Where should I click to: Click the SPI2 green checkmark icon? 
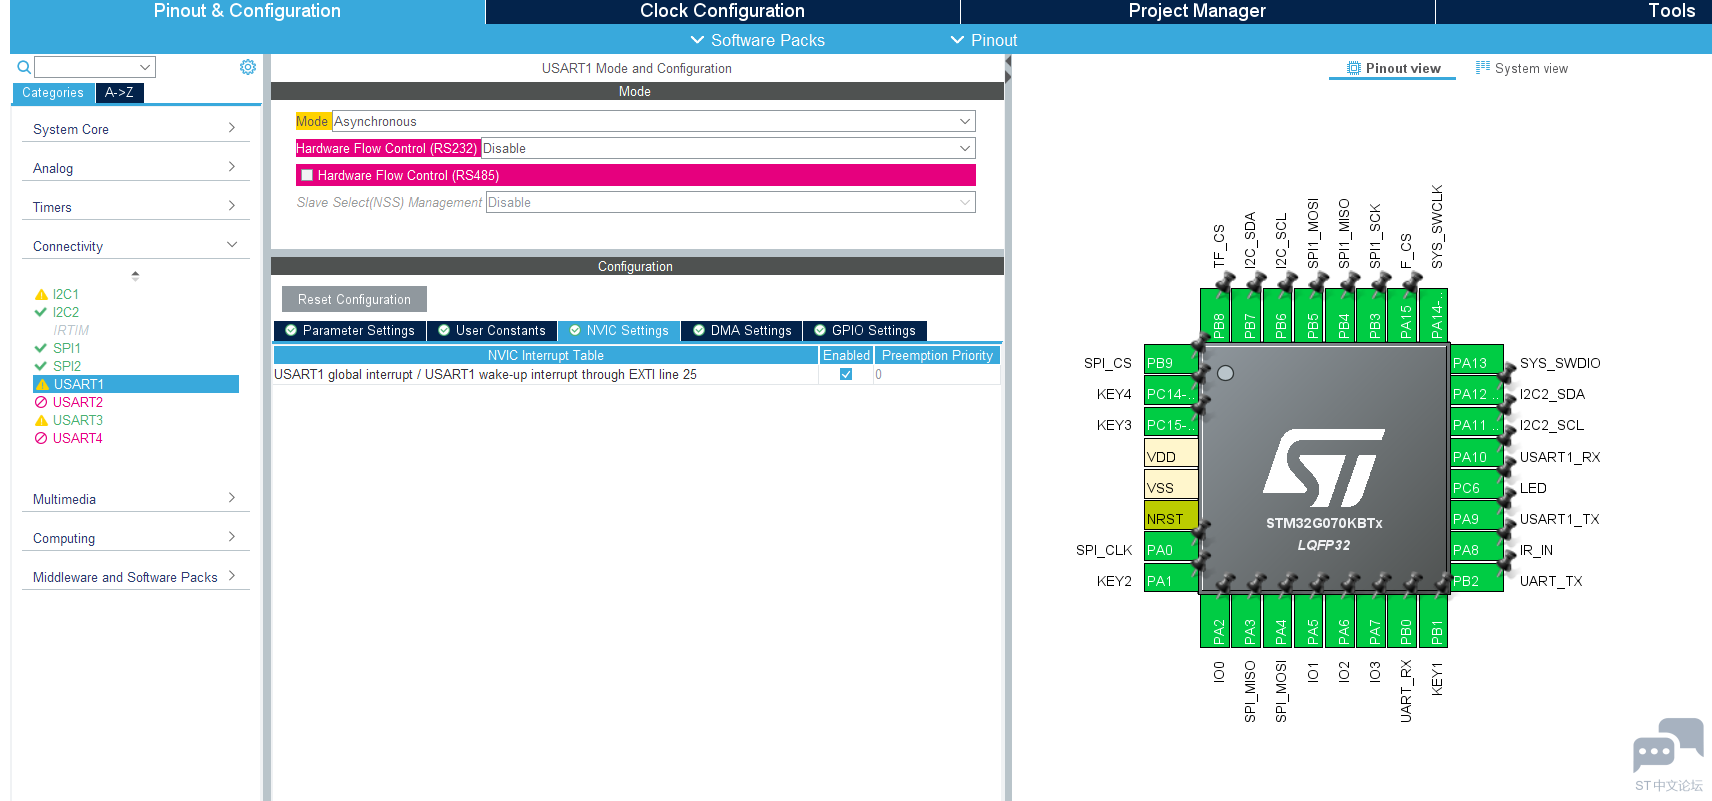[x=41, y=366]
